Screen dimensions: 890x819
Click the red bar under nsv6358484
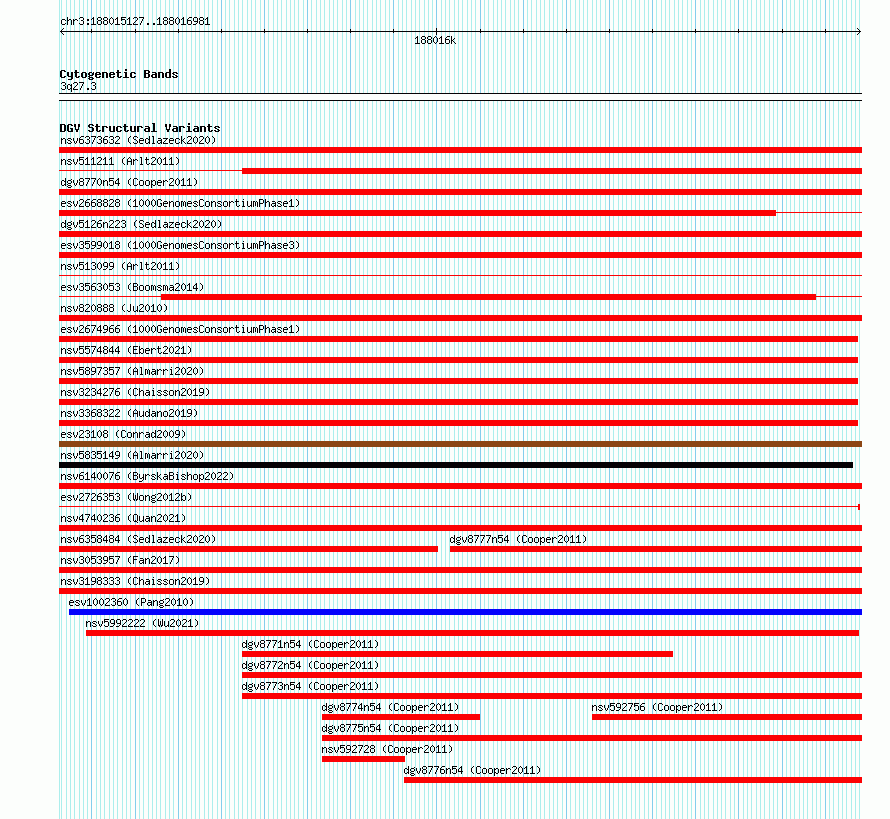(x=249, y=549)
